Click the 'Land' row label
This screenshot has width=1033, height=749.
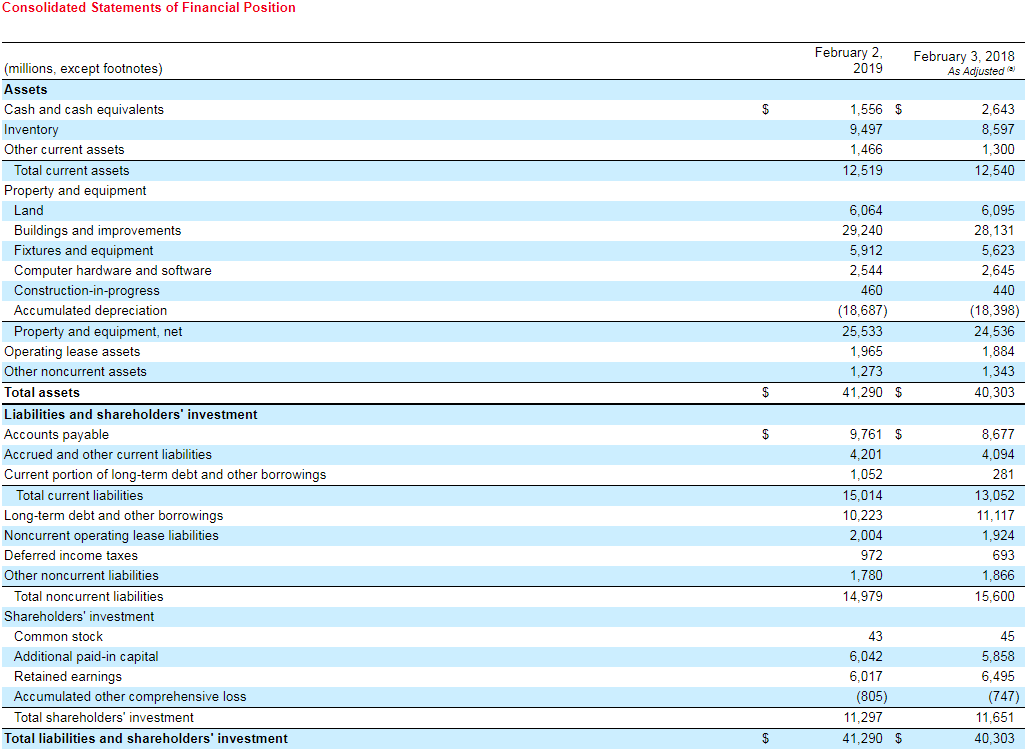point(28,211)
